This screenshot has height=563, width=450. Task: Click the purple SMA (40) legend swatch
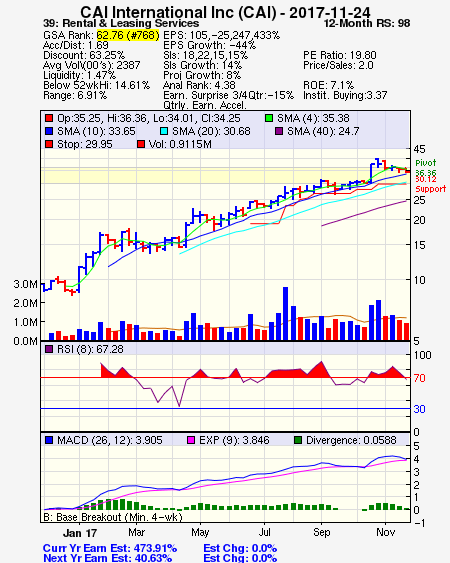279,131
